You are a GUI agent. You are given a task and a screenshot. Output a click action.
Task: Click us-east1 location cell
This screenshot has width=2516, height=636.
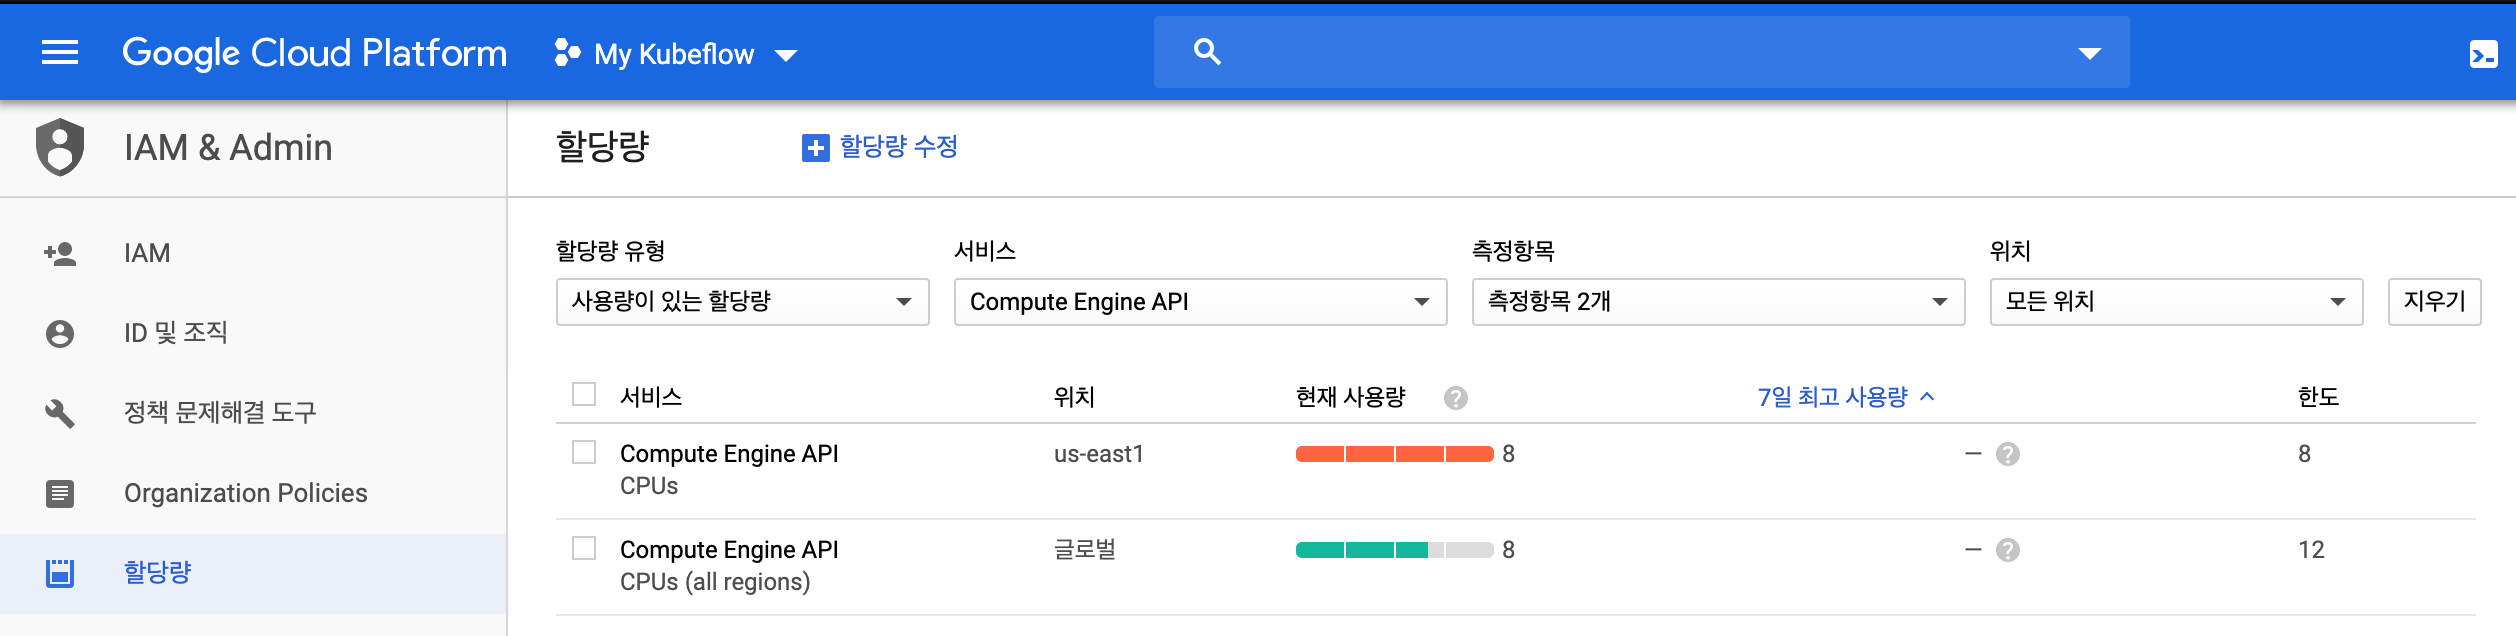pos(1099,454)
